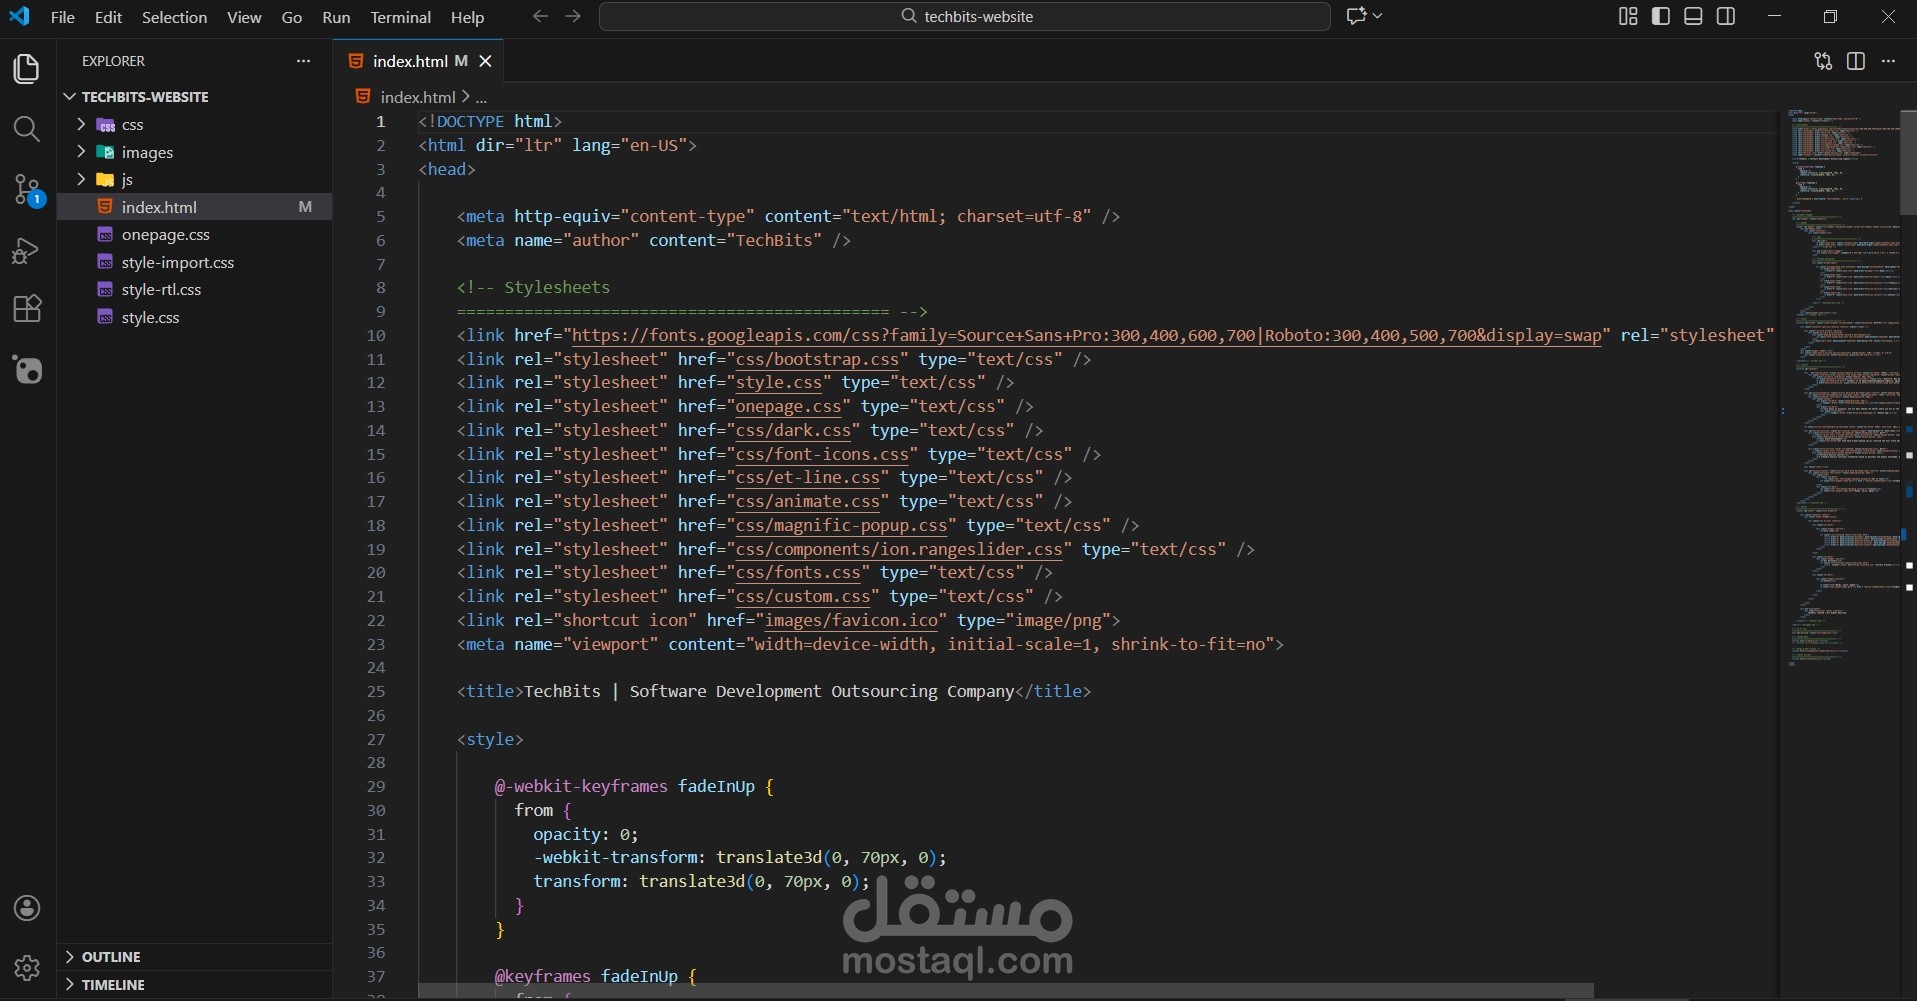This screenshot has width=1917, height=1001.
Task: Open the Go menu
Action: 292,17
